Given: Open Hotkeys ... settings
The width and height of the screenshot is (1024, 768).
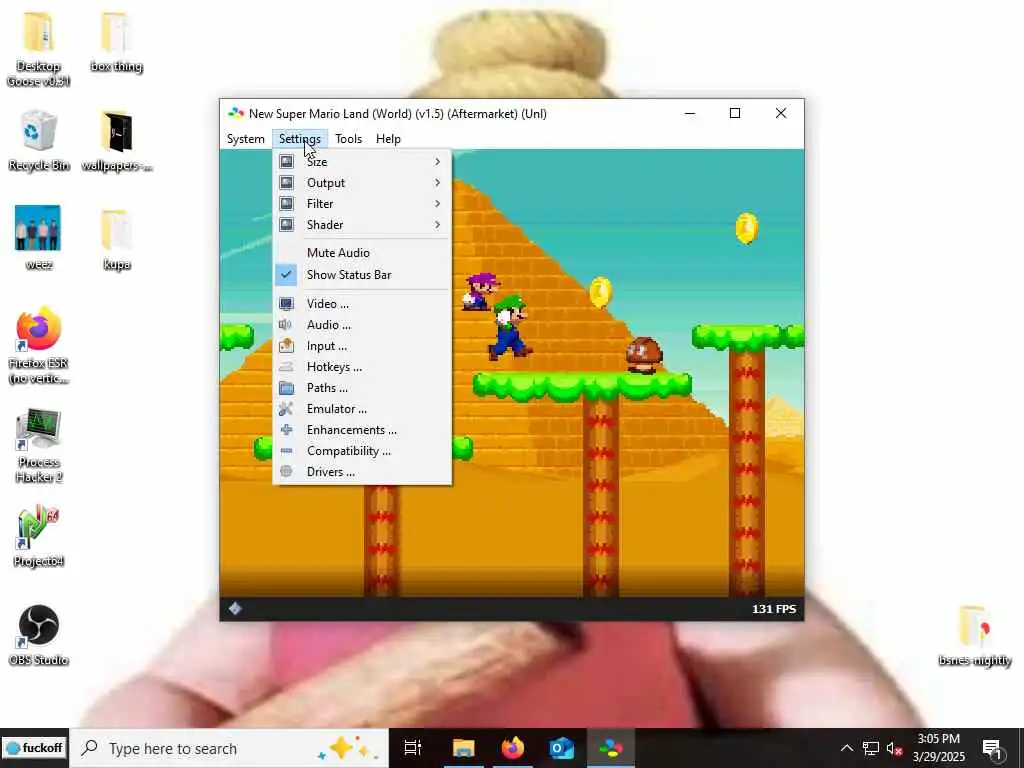Looking at the screenshot, I should (362, 367).
